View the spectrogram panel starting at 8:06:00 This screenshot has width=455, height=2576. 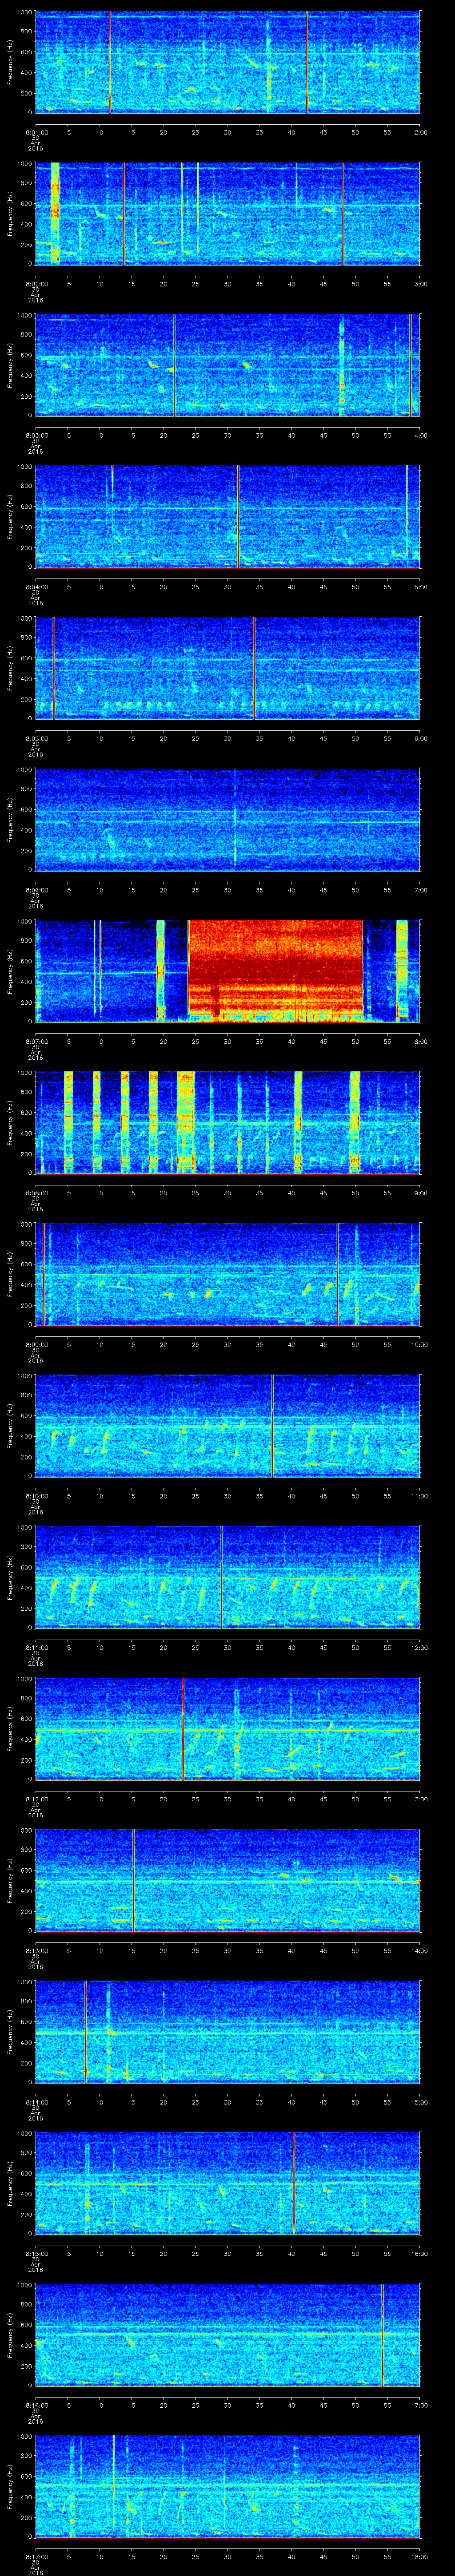point(228,819)
